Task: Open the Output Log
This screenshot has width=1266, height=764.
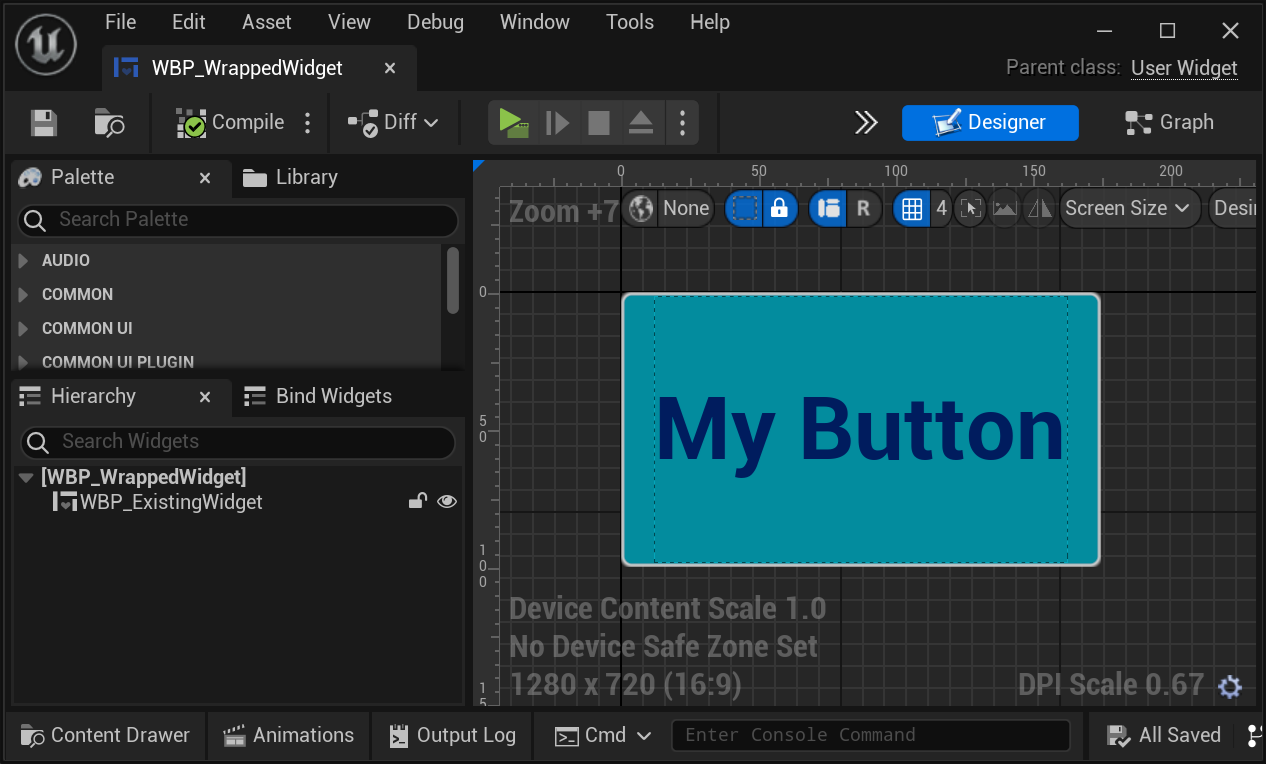Action: [452, 735]
